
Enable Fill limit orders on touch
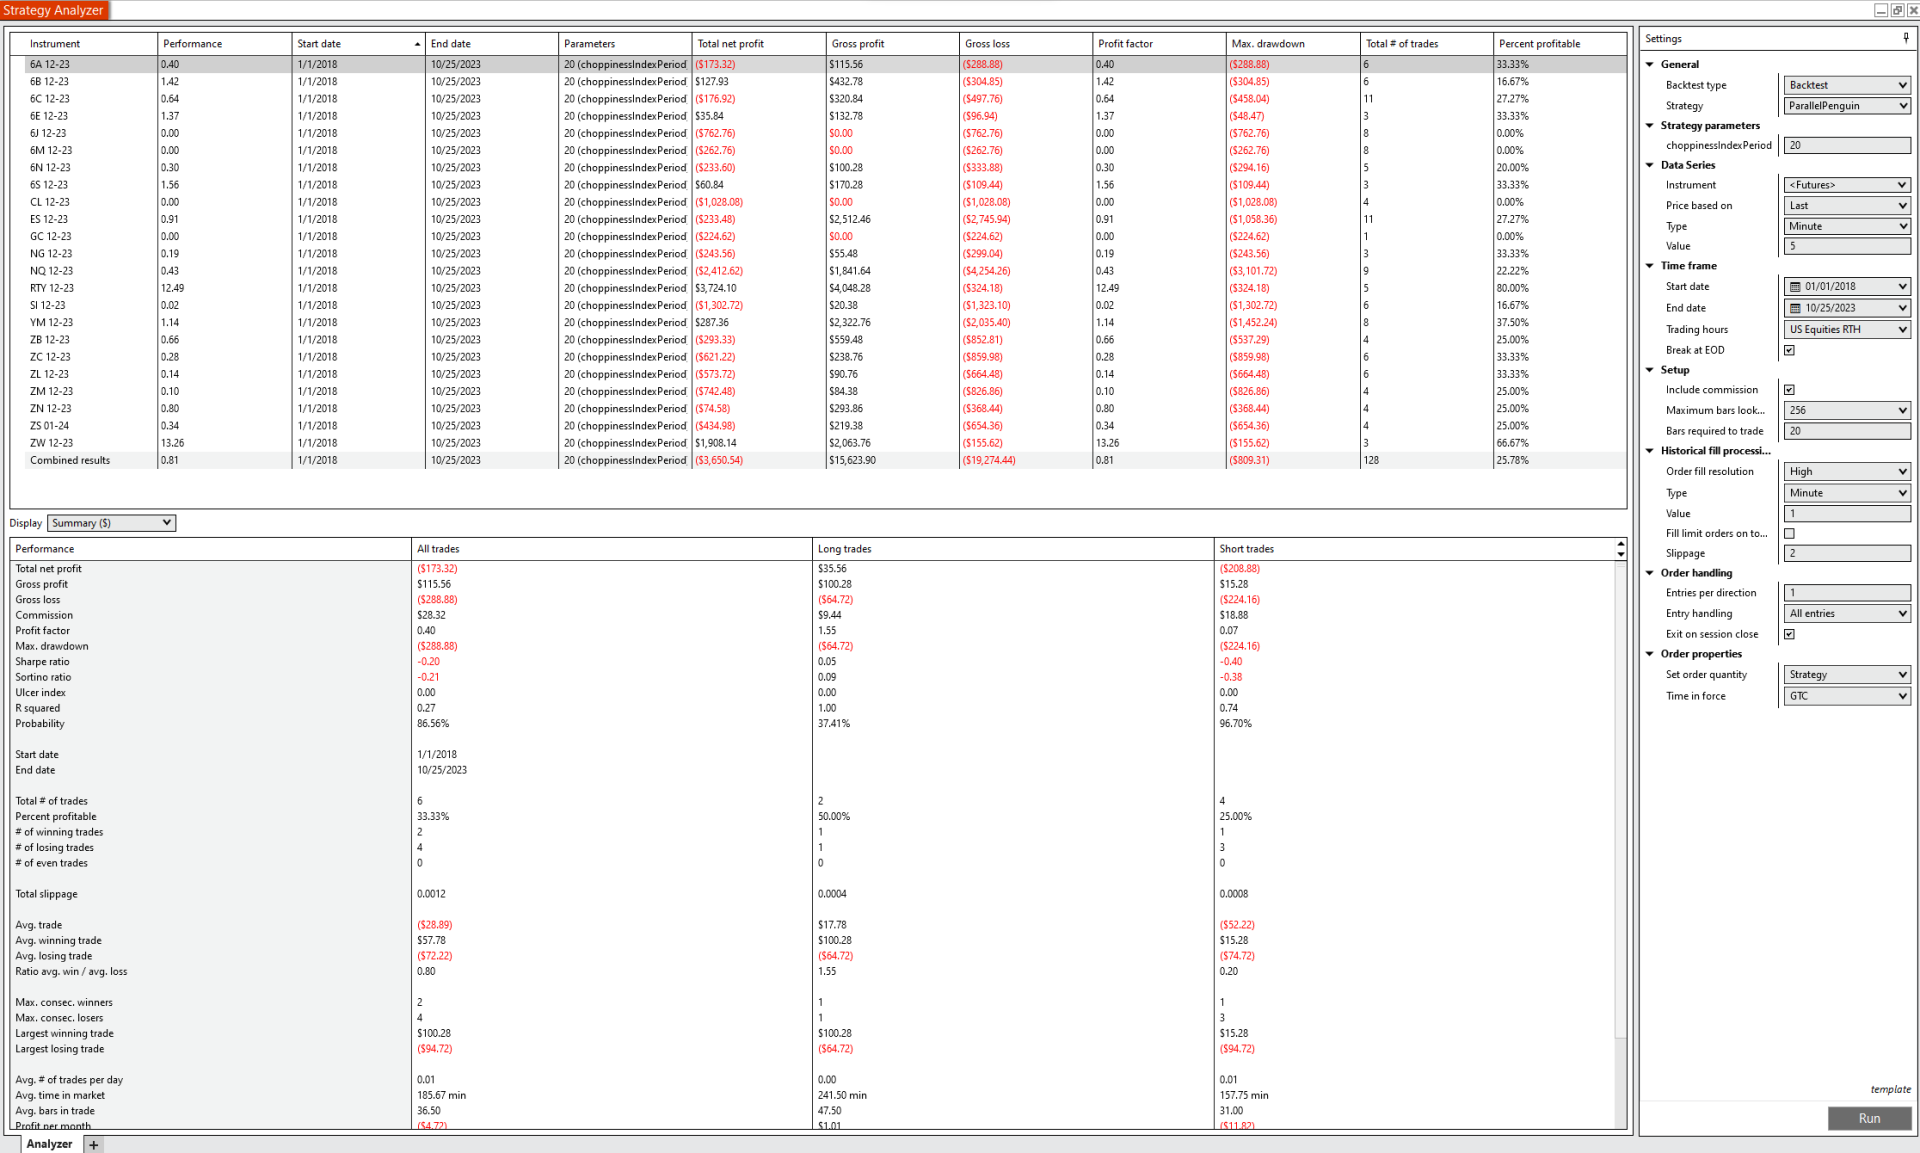click(1789, 533)
